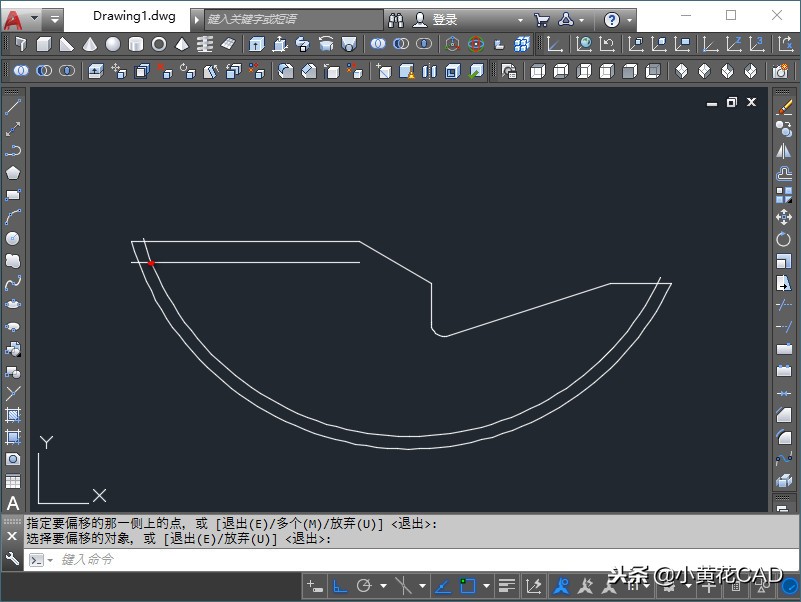Click the 登录 sign-in button
This screenshot has height=602, width=801.
(443, 20)
